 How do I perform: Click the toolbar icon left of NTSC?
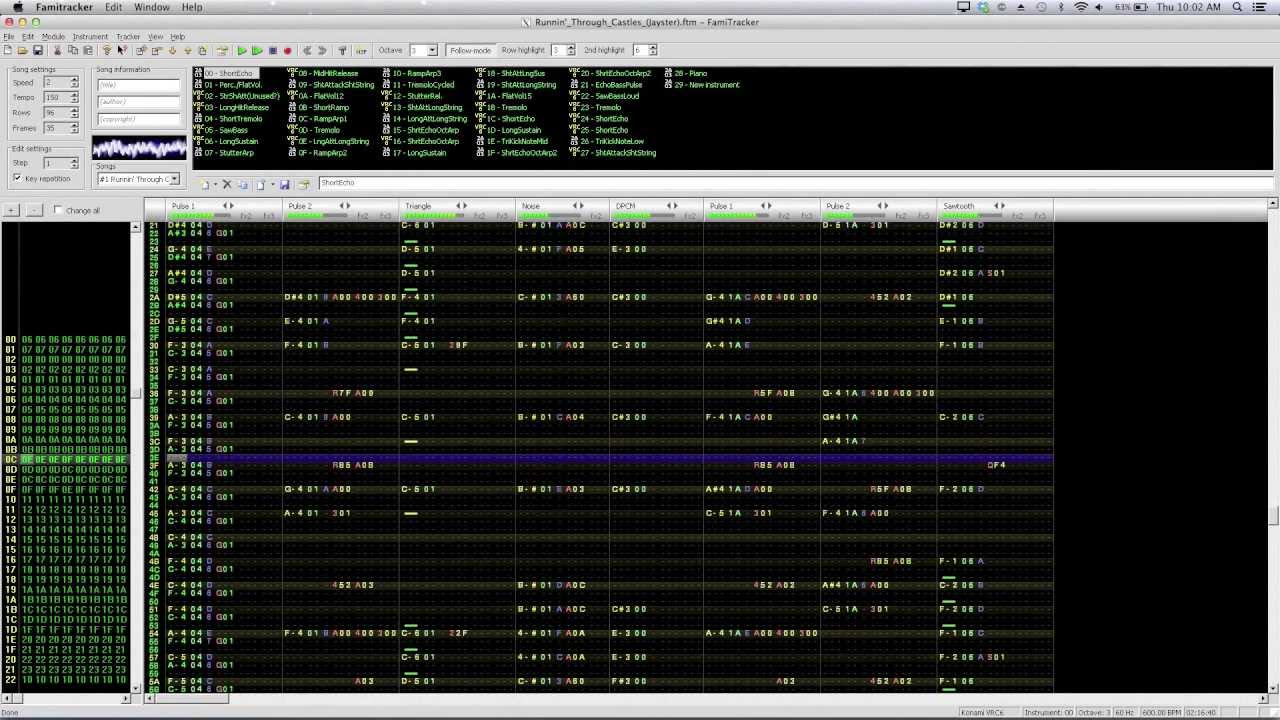(x=342, y=50)
